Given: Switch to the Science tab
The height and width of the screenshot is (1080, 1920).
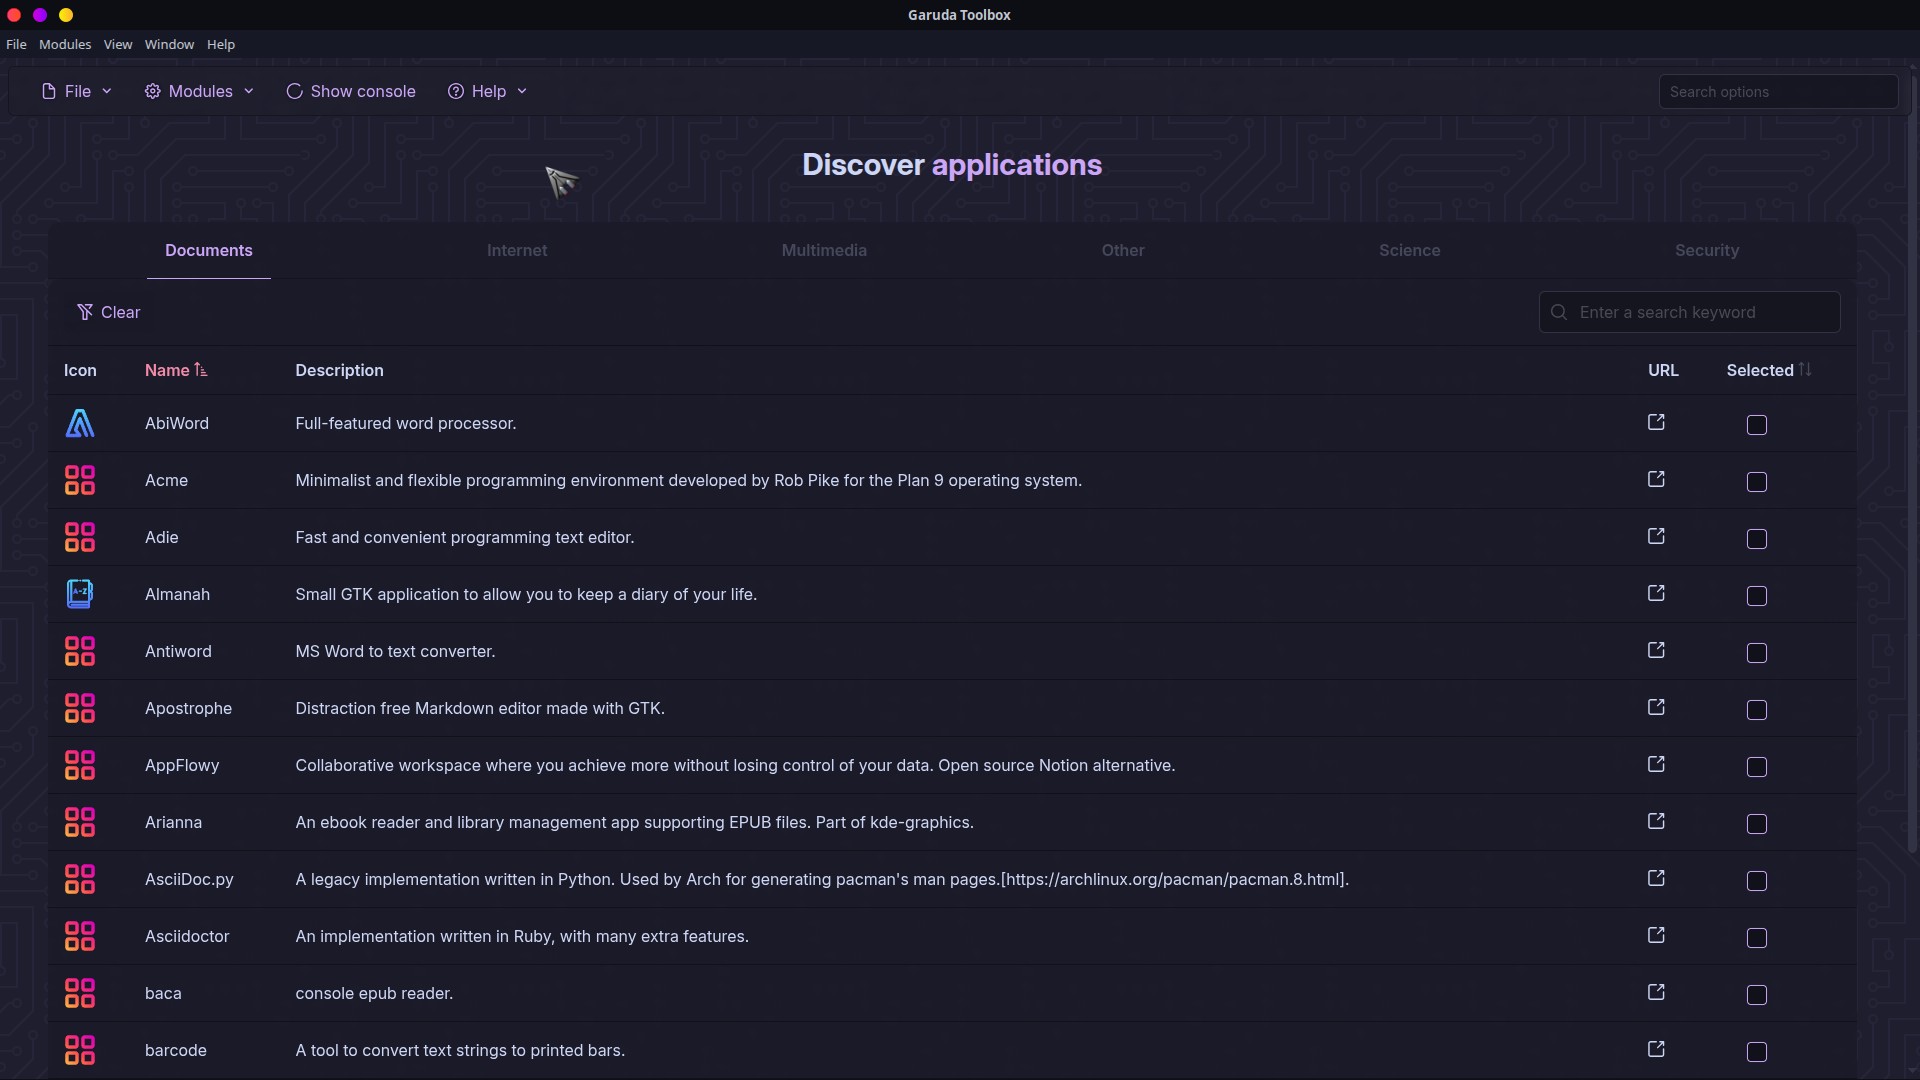Looking at the screenshot, I should point(1410,250).
